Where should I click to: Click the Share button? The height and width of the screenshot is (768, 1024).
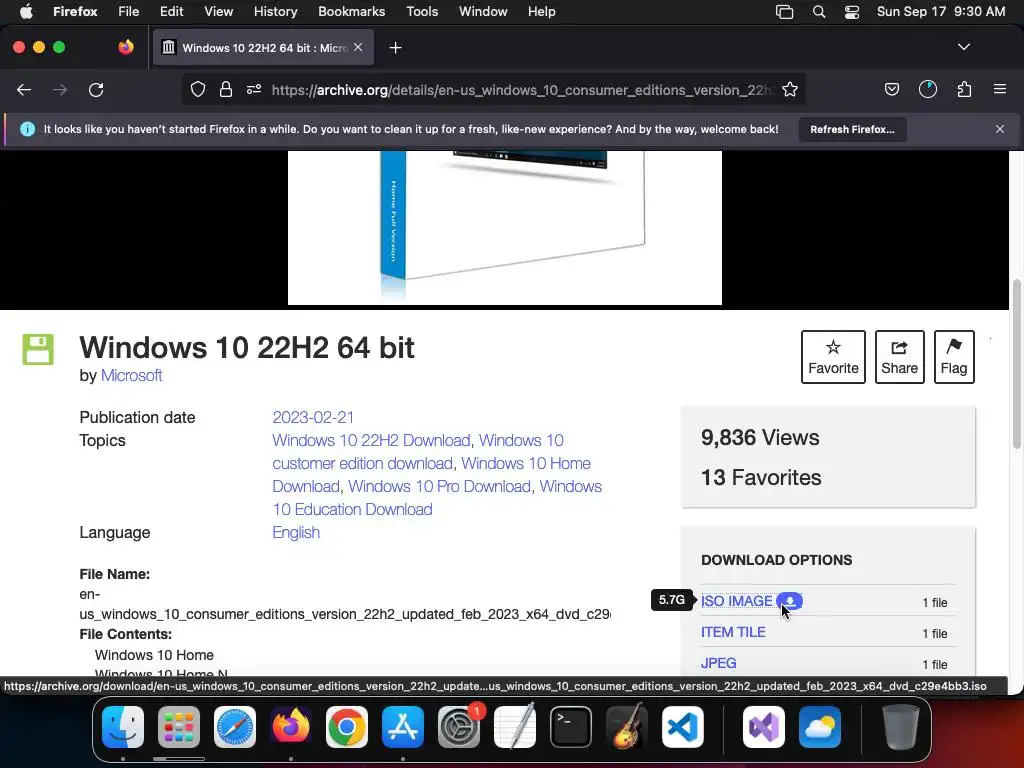[x=899, y=357]
